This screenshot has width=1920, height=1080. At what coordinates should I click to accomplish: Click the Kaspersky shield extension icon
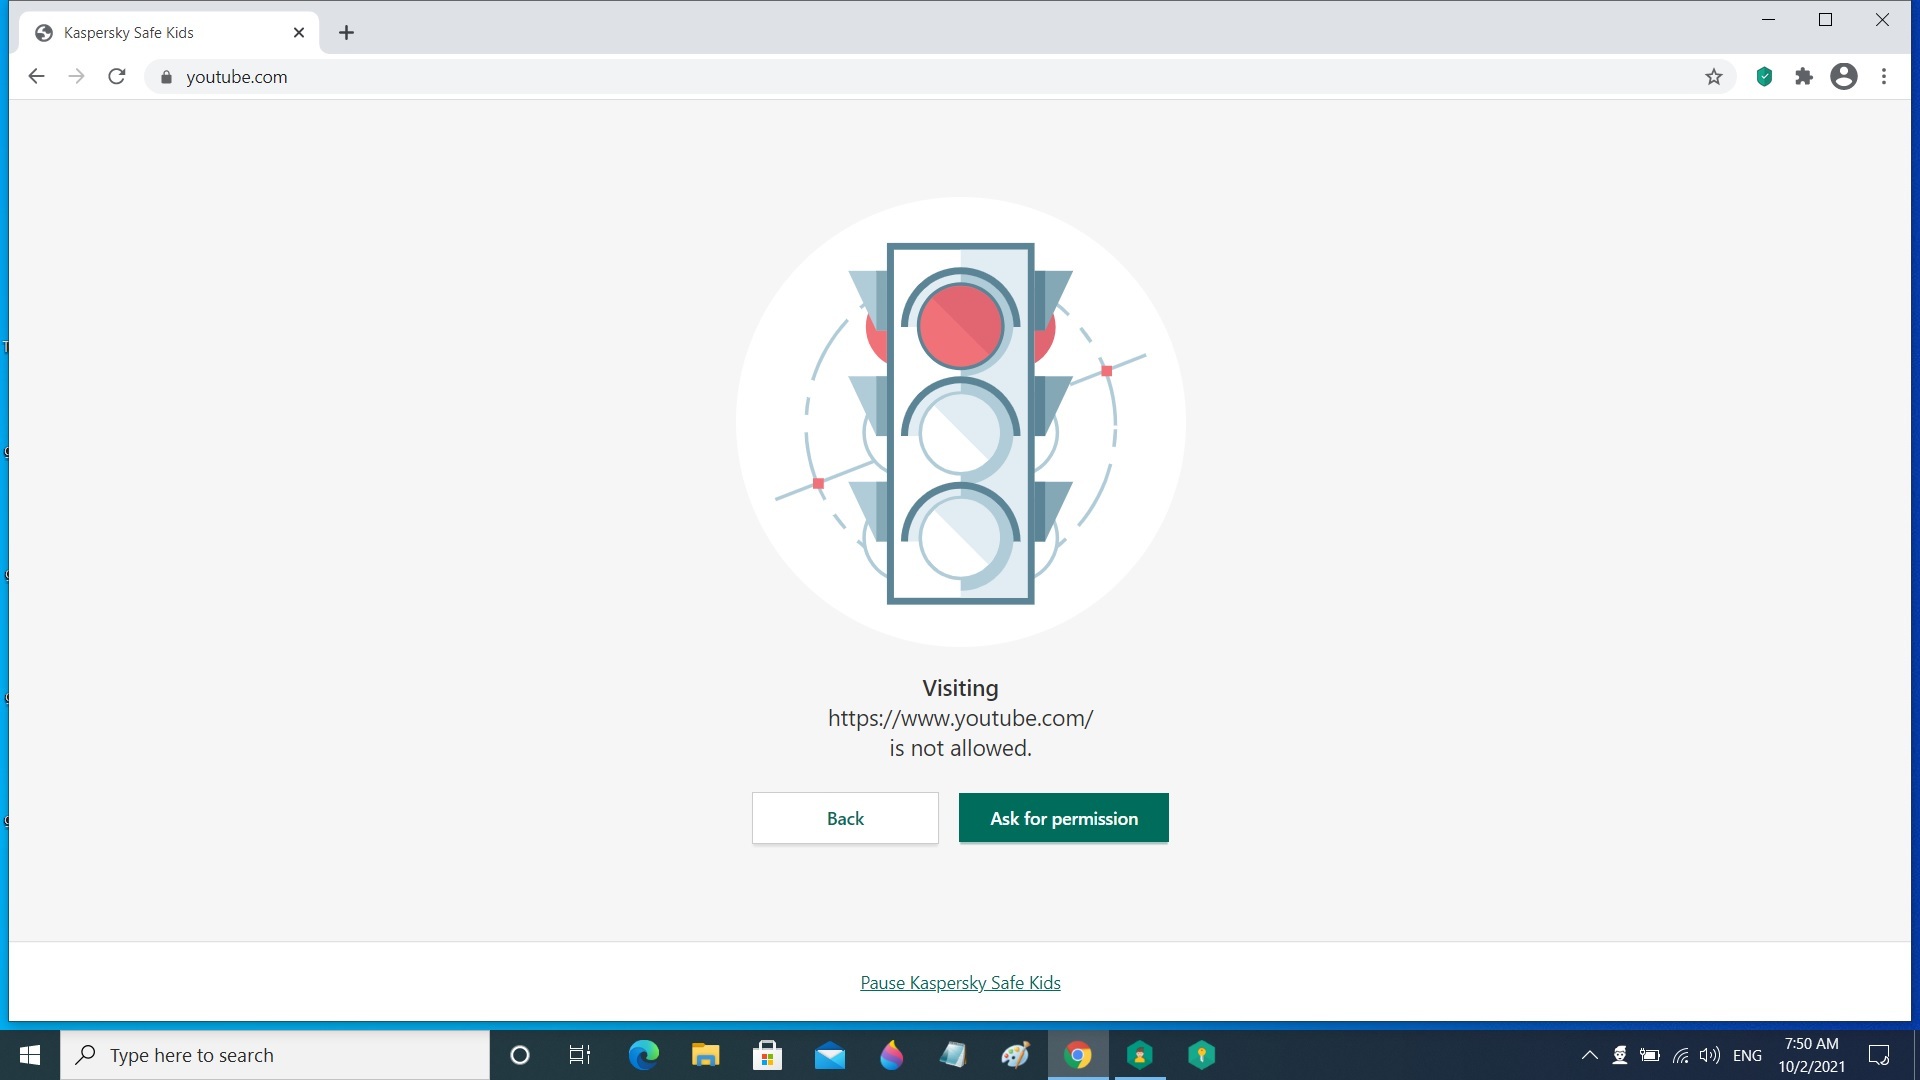[x=1764, y=77]
